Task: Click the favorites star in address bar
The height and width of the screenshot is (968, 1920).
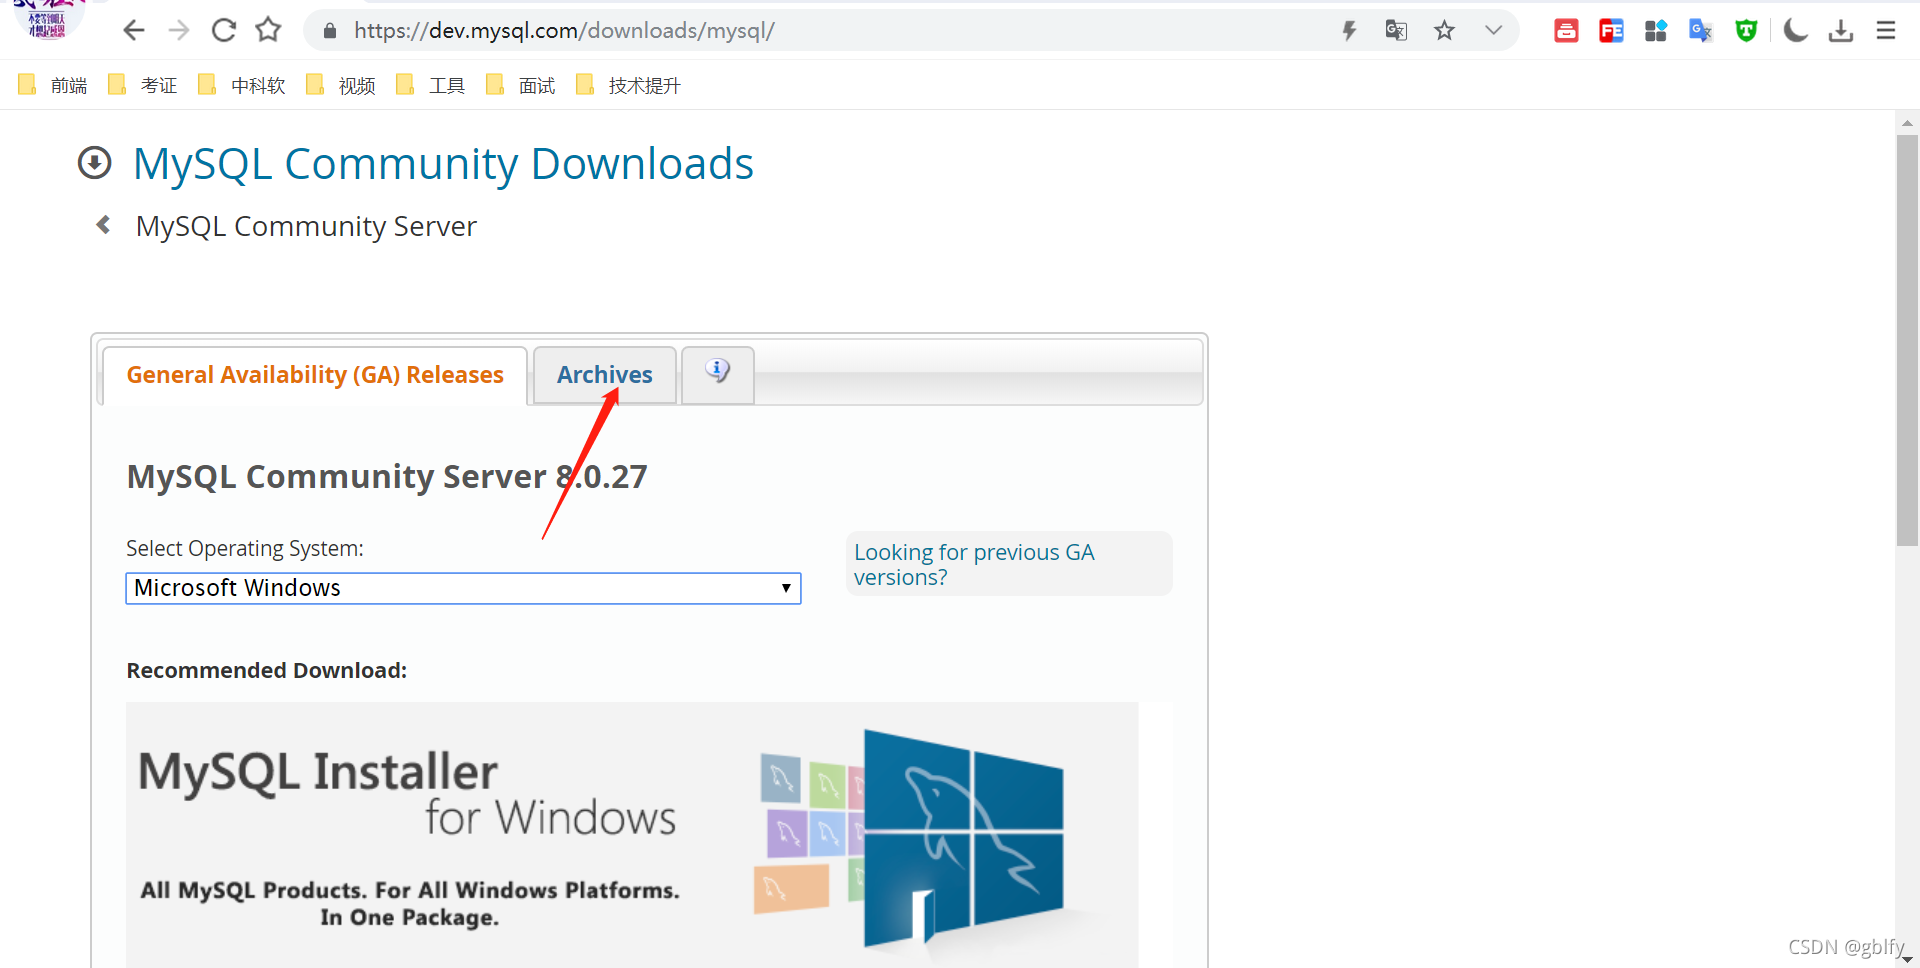Action: click(1444, 31)
